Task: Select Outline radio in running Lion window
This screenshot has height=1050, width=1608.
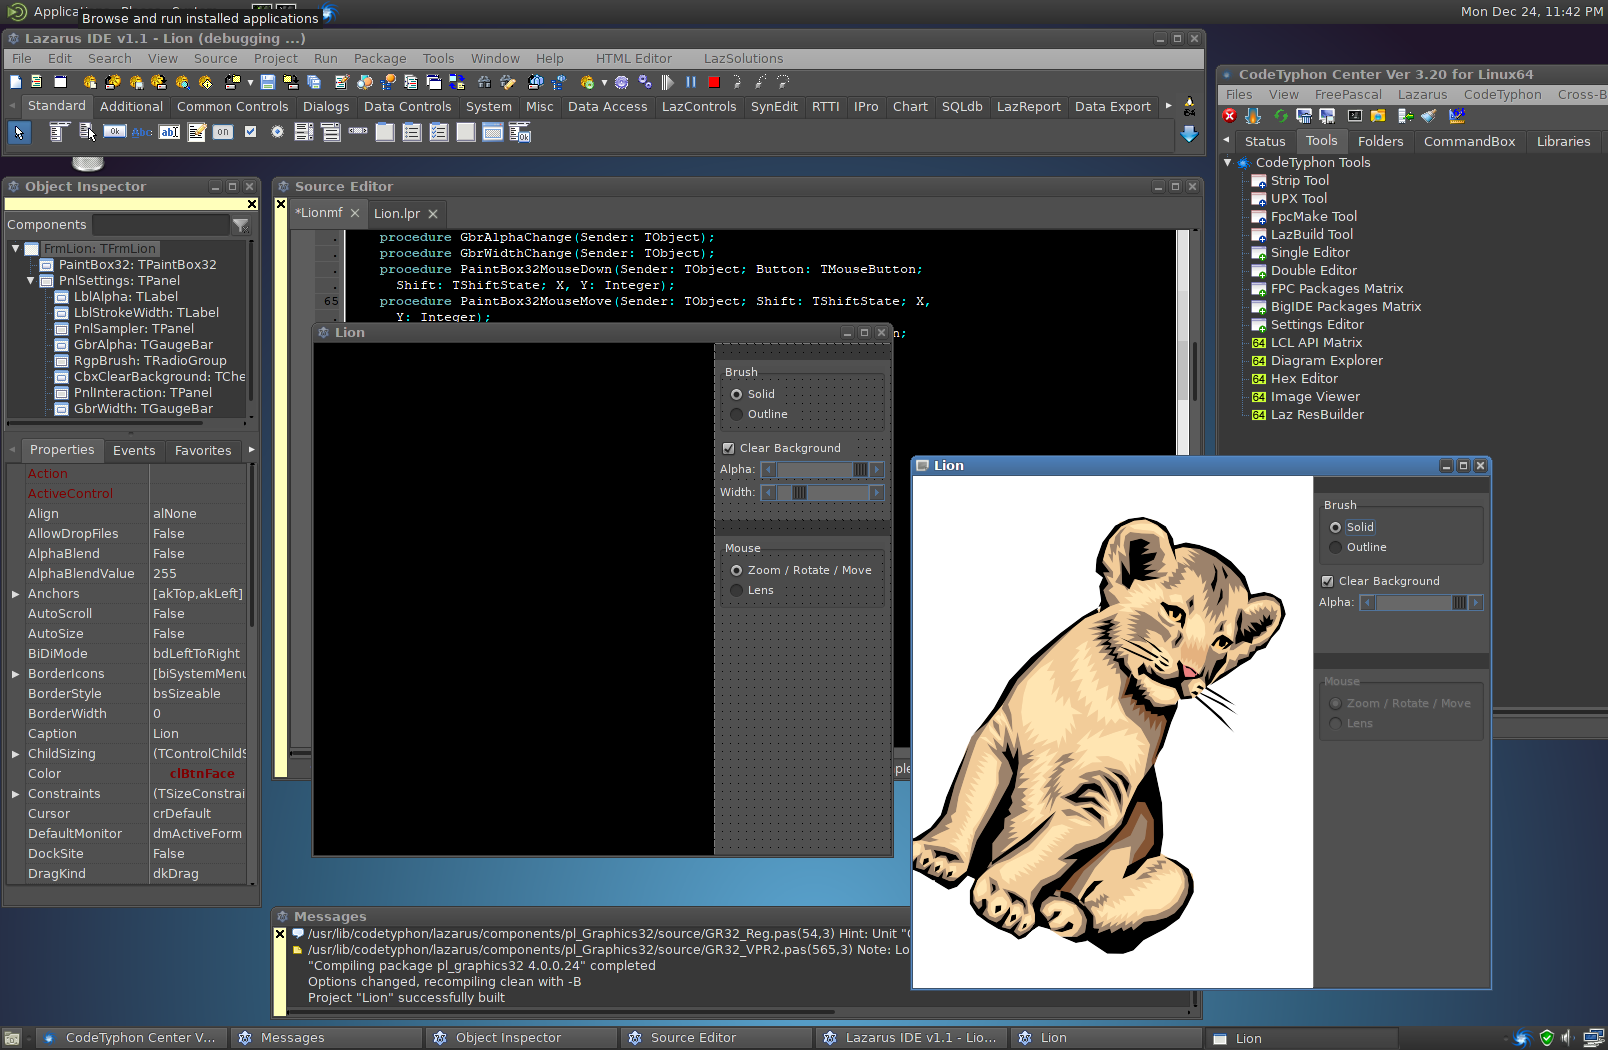Action: (1336, 547)
